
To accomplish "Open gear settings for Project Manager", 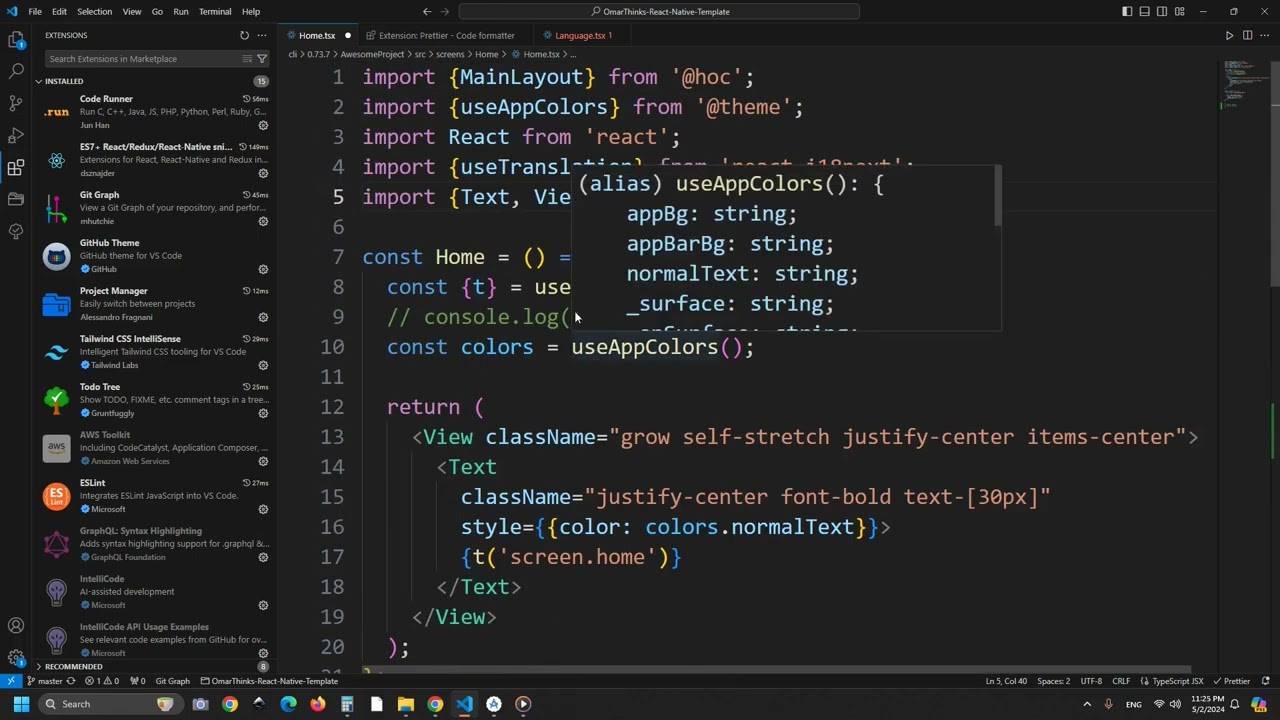I will [x=263, y=317].
